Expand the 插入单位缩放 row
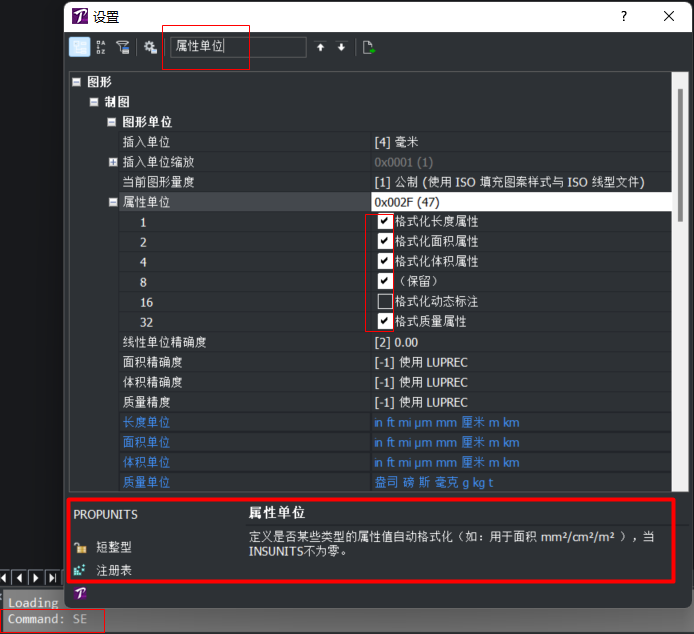Viewport: 694px width, 634px height. point(113,162)
